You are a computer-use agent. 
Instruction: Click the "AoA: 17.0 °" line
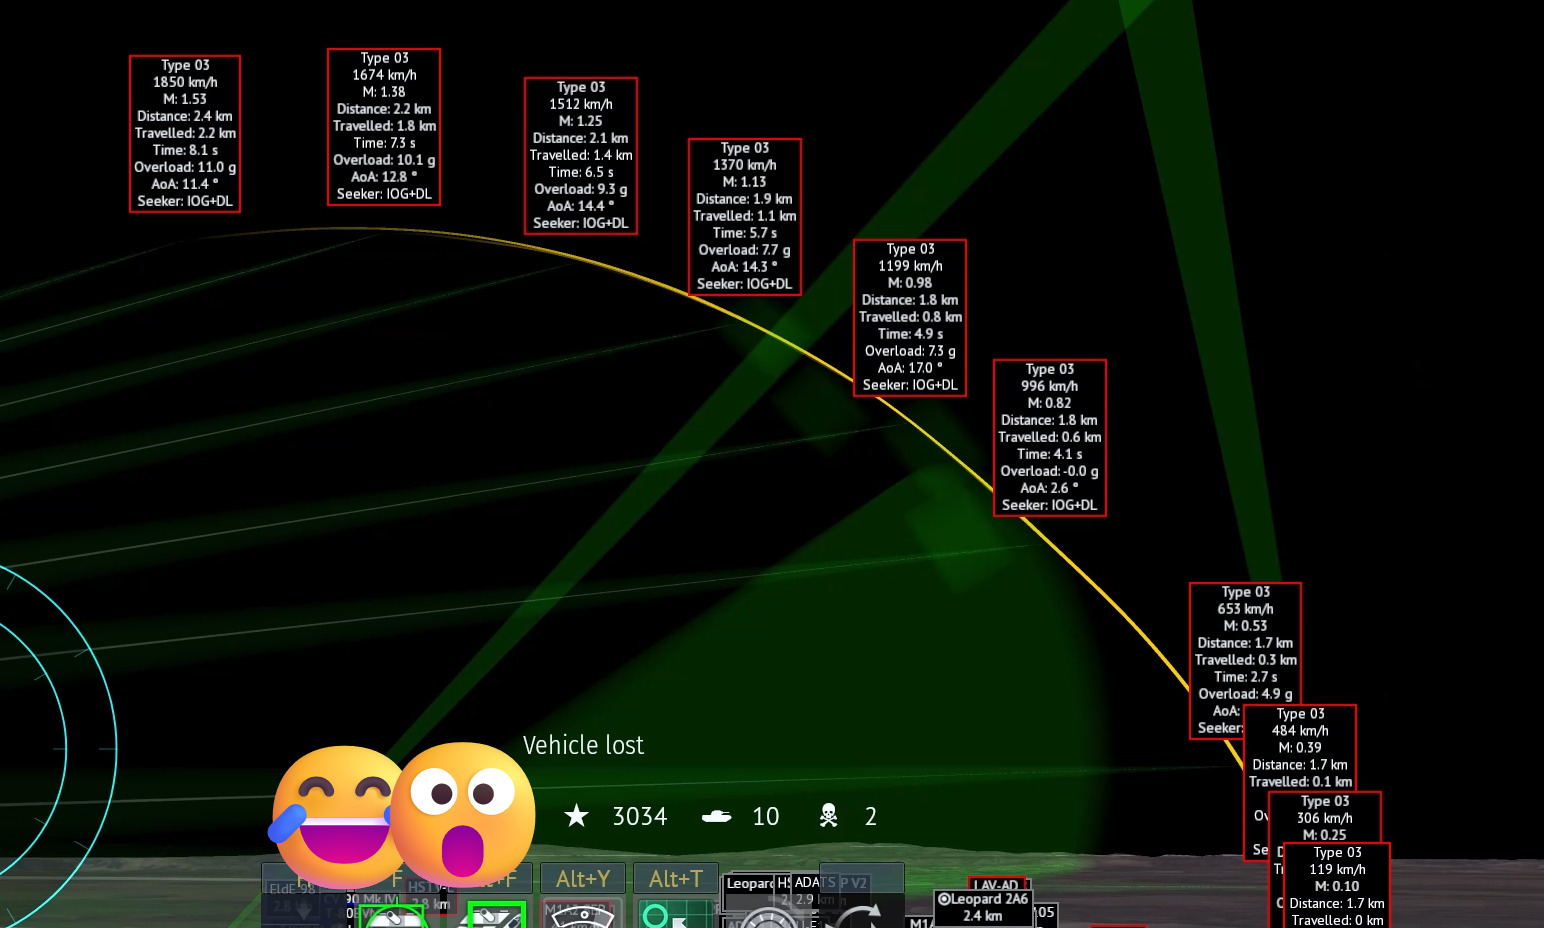pyautogui.click(x=910, y=368)
